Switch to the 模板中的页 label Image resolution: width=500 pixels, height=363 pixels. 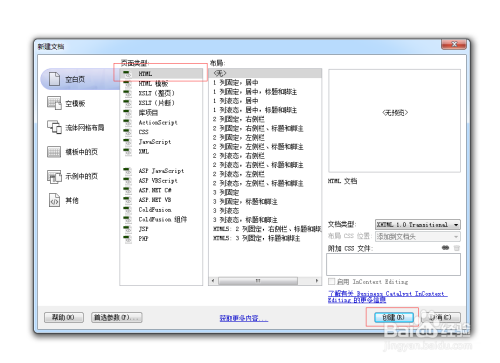81,152
